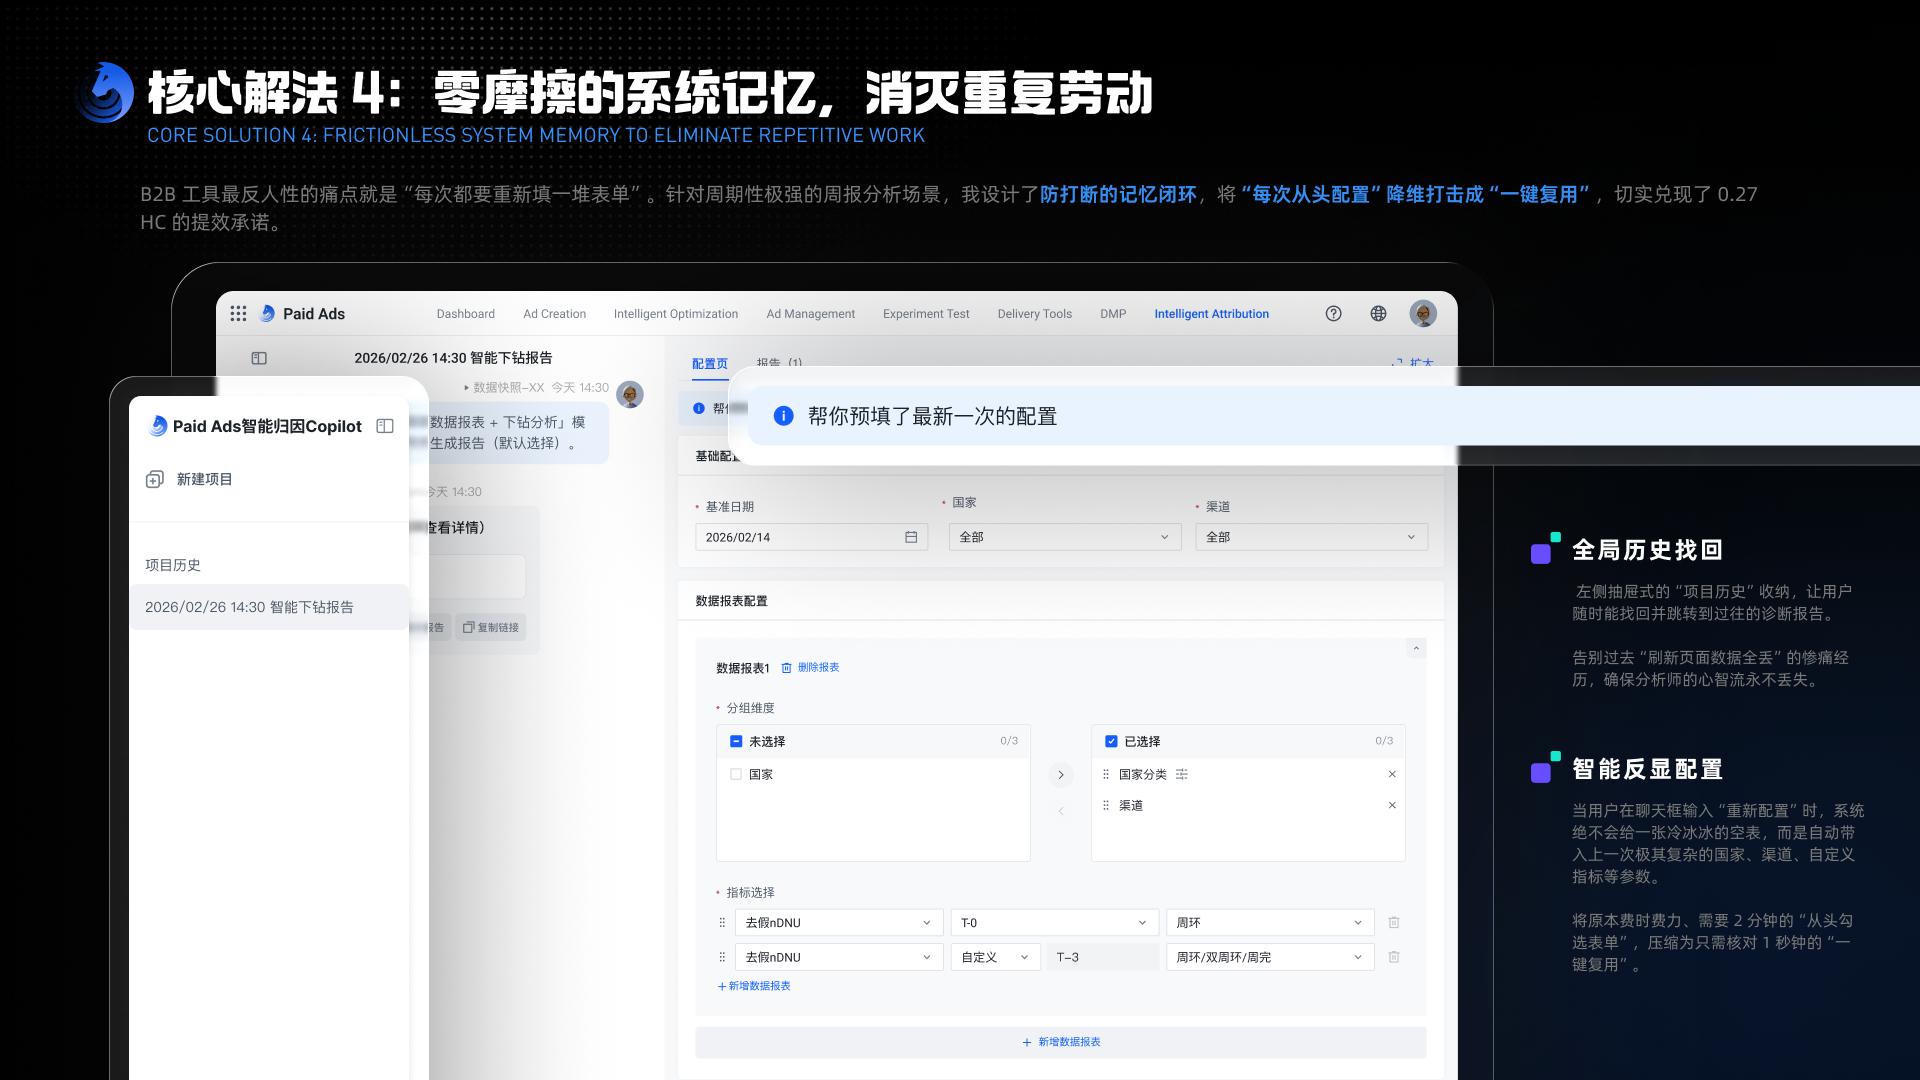Click the user avatar in the chat thread
This screenshot has height=1080, width=1920.
pyautogui.click(x=630, y=394)
